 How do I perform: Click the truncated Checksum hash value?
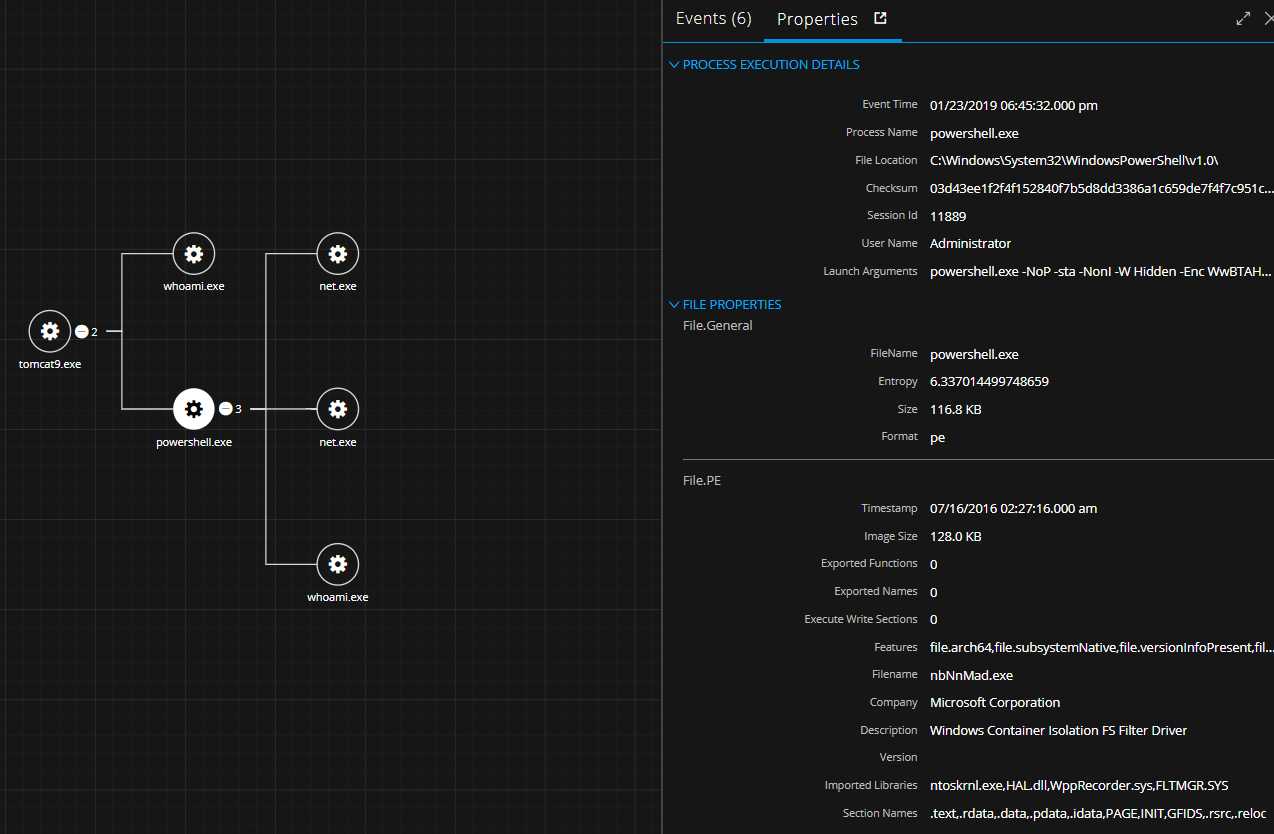coord(1101,188)
